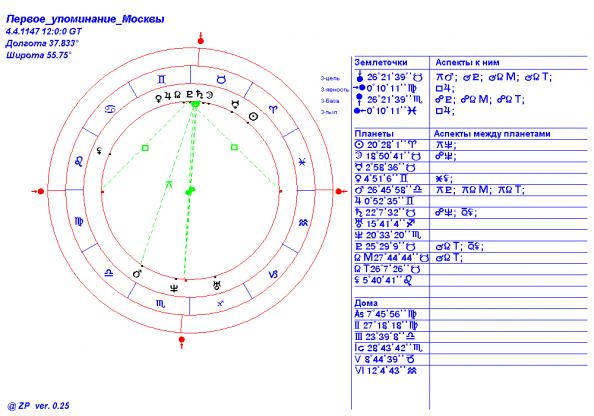
Task: Click the V 8°44'39'' house row
Action: coord(385,359)
